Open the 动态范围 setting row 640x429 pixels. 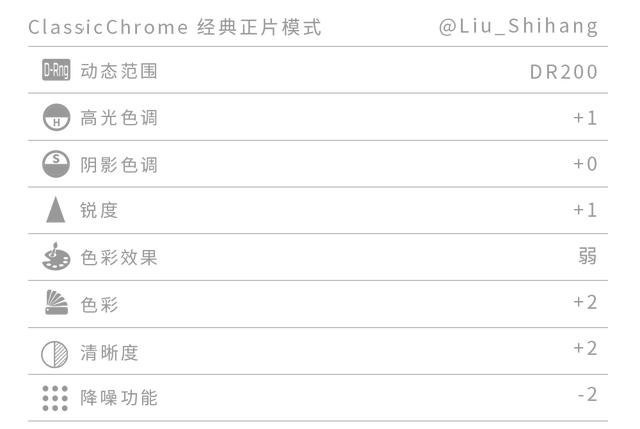318,70
